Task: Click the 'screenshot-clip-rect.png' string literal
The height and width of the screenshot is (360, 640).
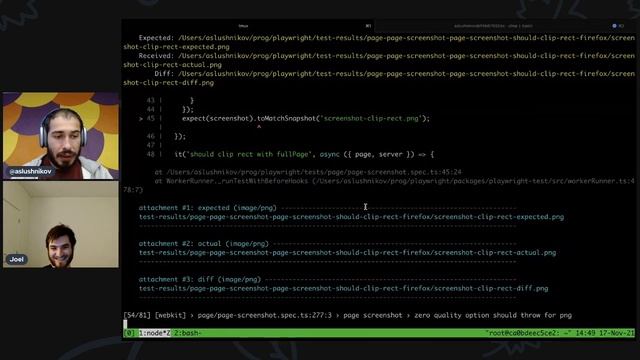Action: coord(371,118)
